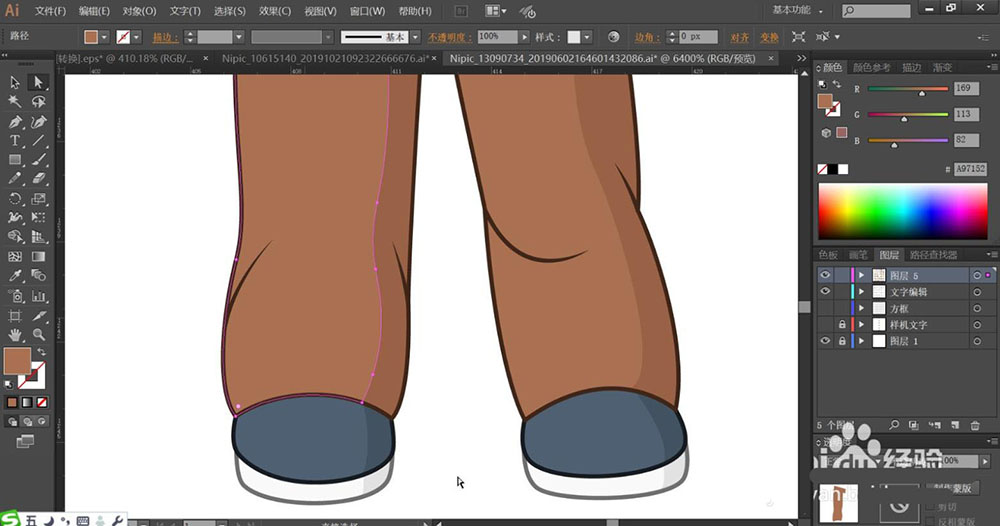Set None mode below toolbox swatches
This screenshot has width=1000, height=526.
click(41, 402)
